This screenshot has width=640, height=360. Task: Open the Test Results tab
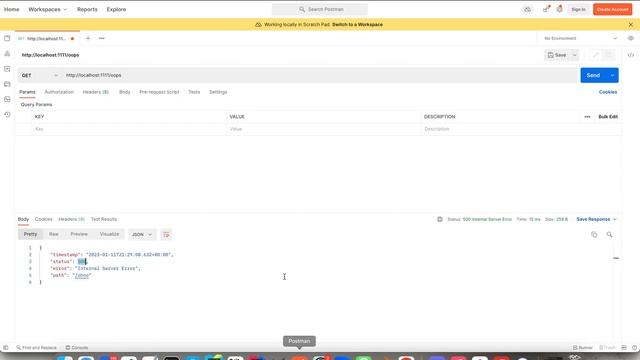[104, 220]
